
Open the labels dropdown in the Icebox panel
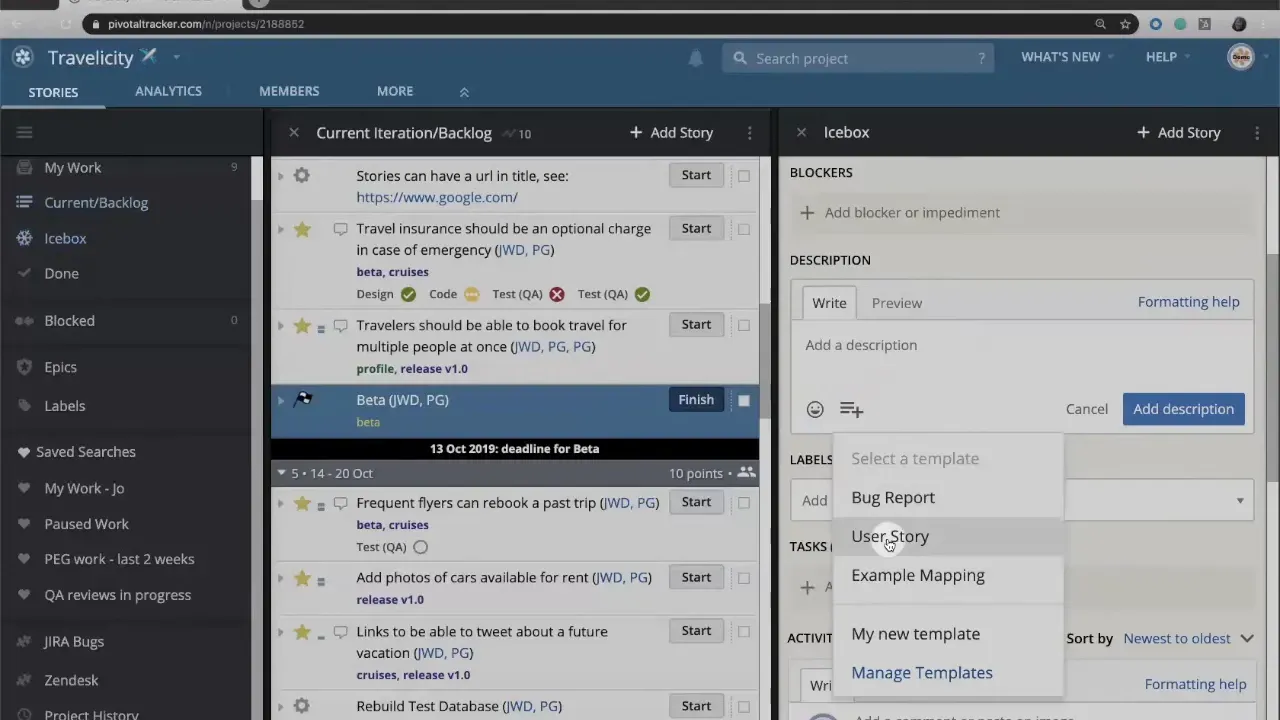1240,500
